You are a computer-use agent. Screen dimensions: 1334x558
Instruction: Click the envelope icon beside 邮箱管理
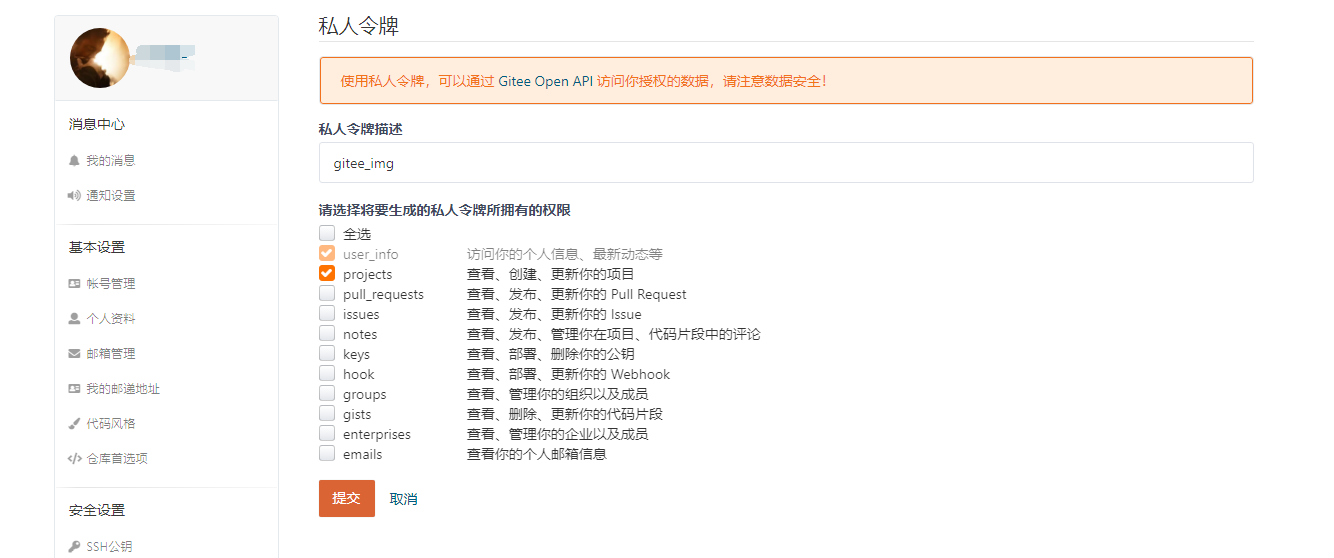tap(74, 354)
